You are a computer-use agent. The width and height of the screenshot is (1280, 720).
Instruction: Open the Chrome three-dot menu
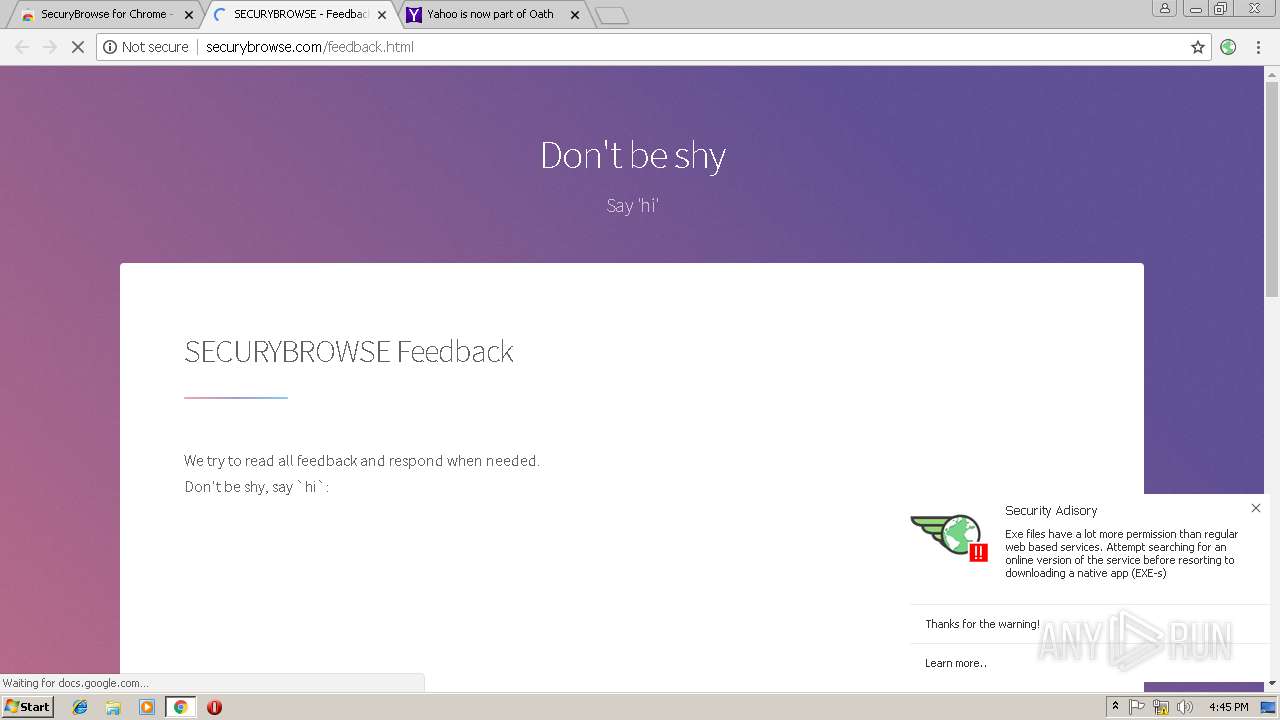coord(1258,47)
